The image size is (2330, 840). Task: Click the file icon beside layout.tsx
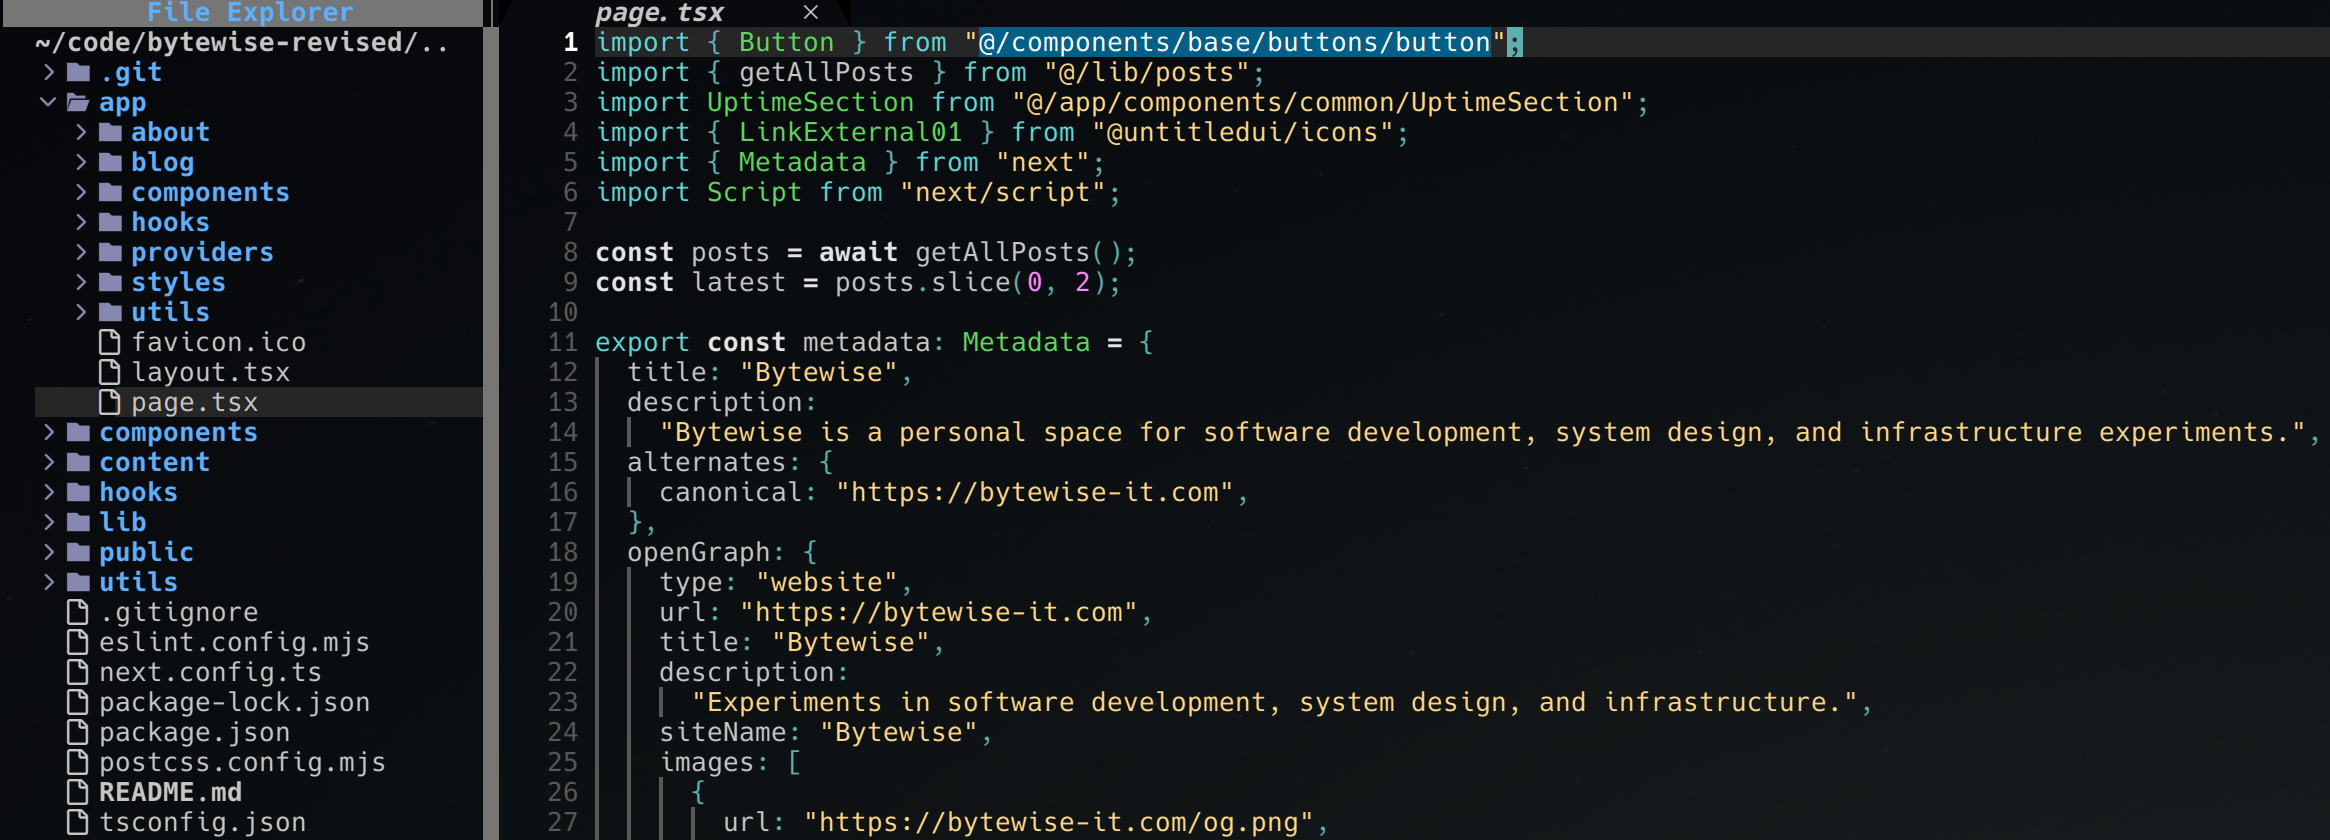click(x=110, y=372)
